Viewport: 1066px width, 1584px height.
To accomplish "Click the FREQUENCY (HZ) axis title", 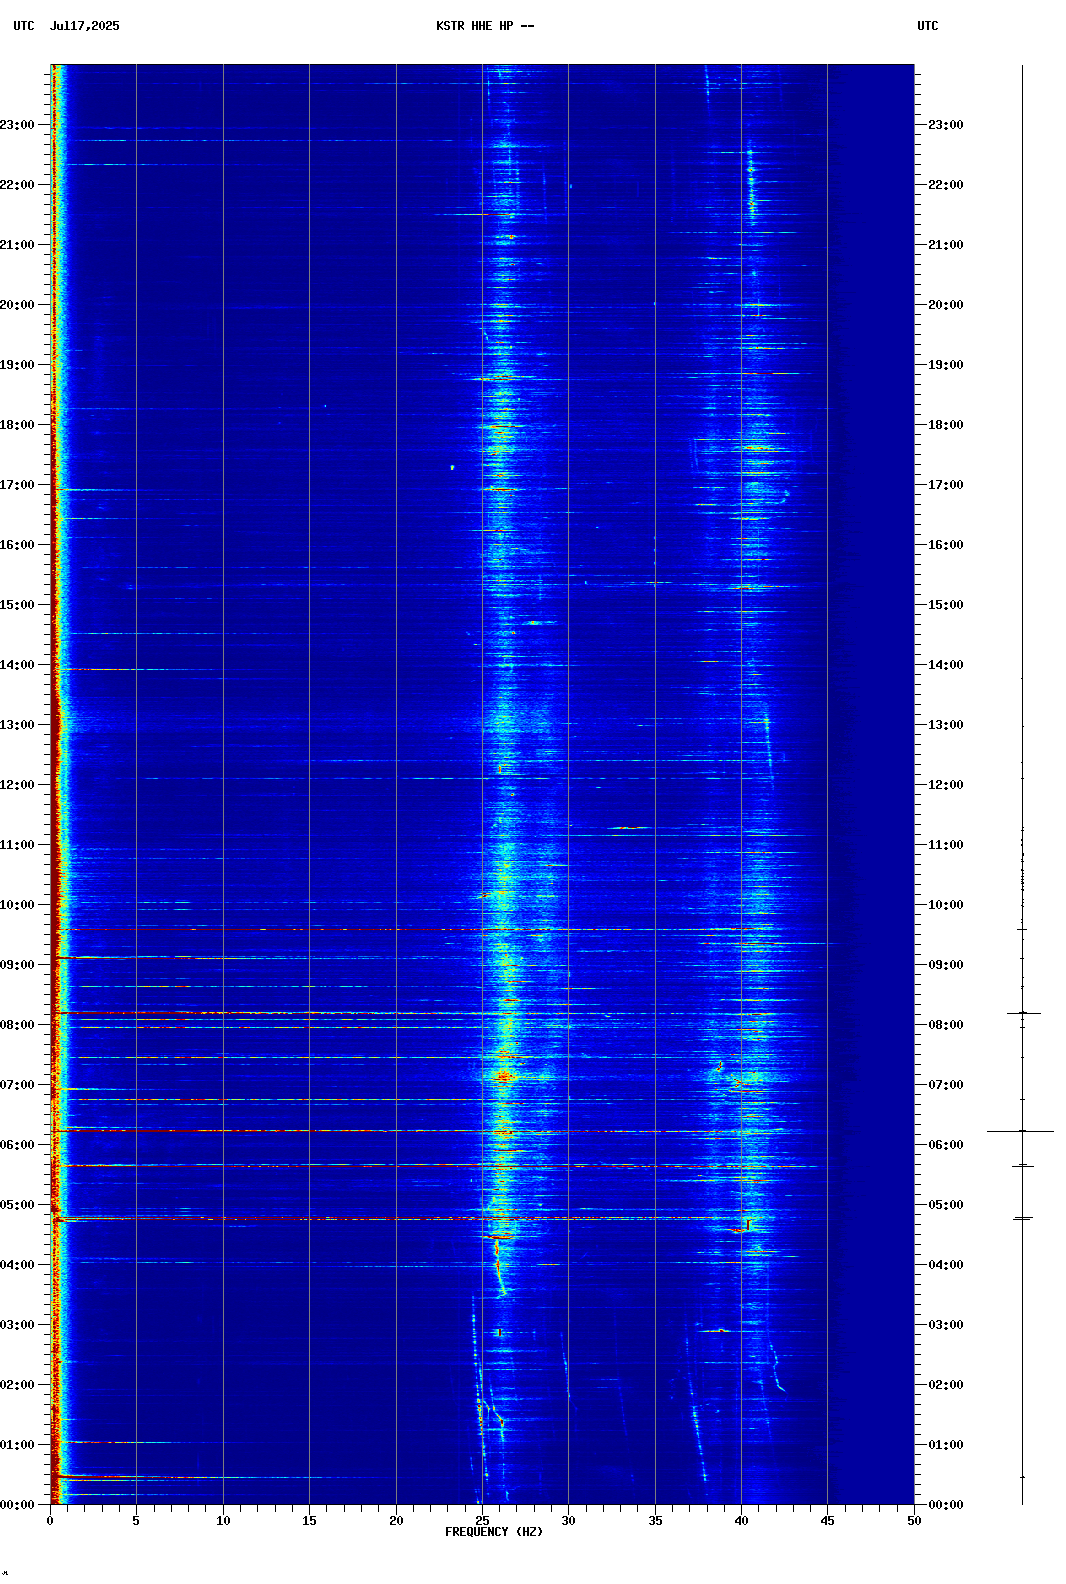I will 494,1532.
